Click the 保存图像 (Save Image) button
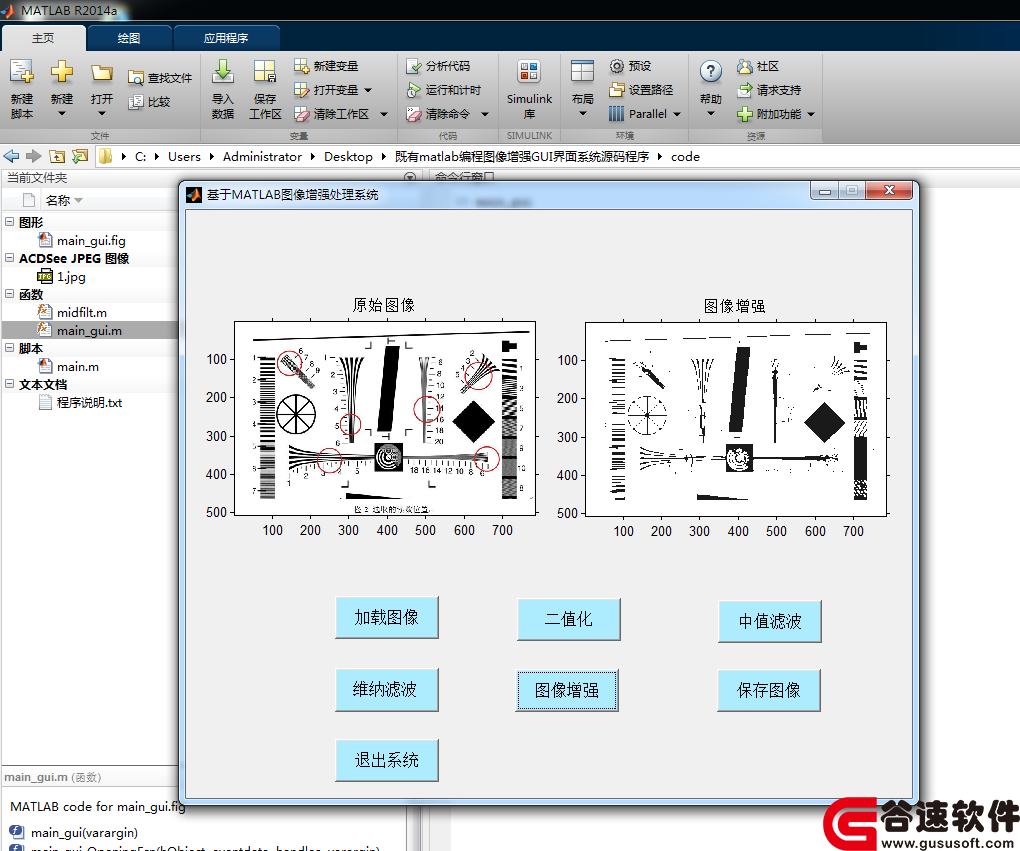This screenshot has height=851, width=1020. pos(768,690)
